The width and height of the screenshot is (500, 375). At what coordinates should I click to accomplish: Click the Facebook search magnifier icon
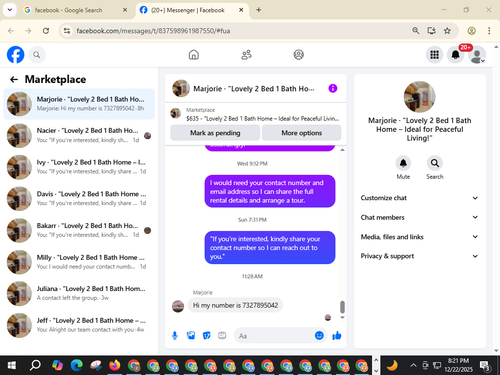tap(37, 55)
